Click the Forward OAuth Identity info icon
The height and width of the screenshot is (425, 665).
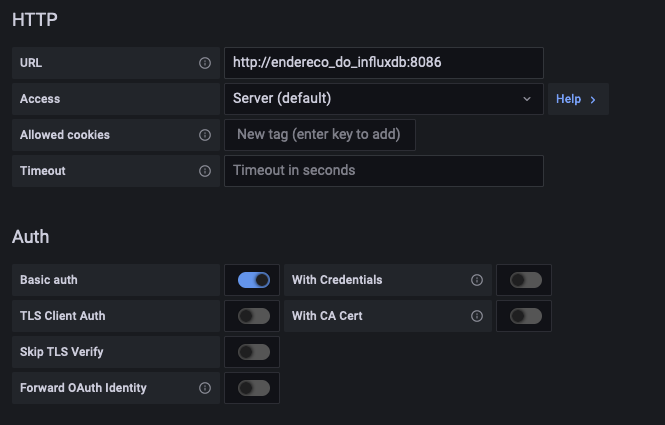click(x=205, y=388)
